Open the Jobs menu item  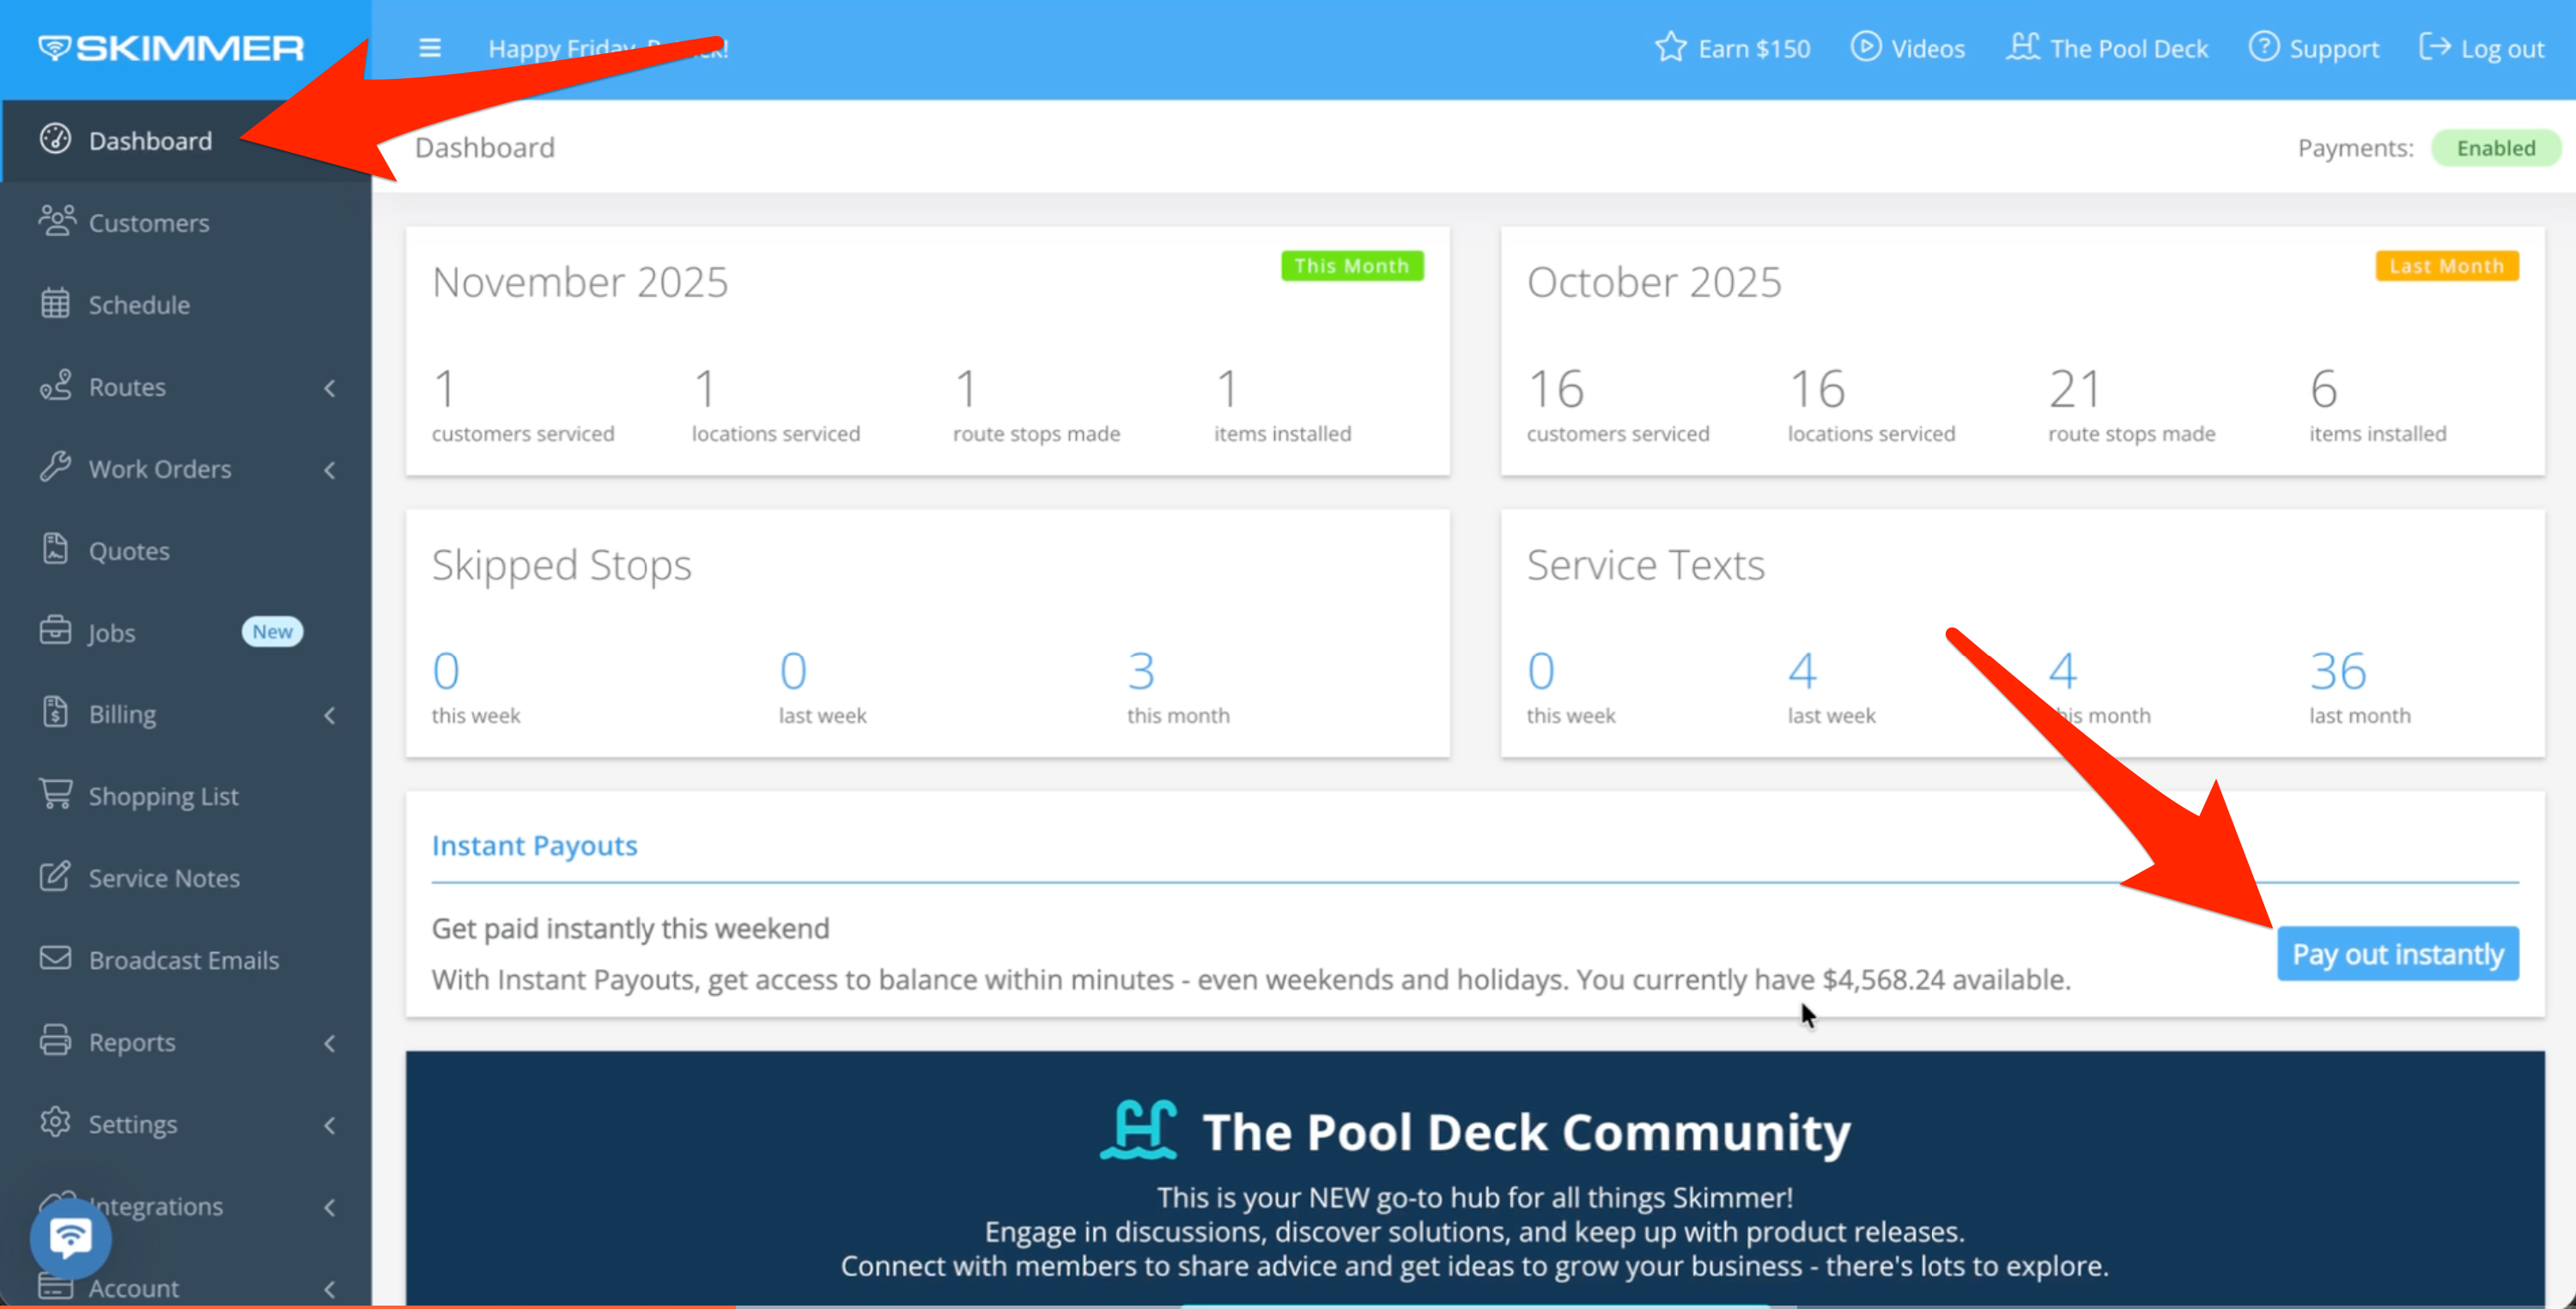[x=112, y=632]
